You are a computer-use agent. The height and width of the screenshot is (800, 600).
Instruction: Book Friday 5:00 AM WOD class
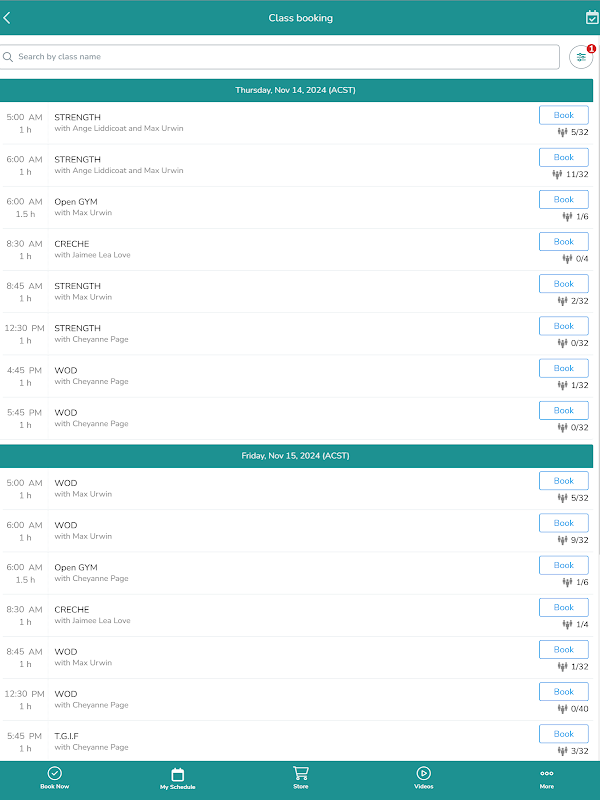(x=564, y=481)
